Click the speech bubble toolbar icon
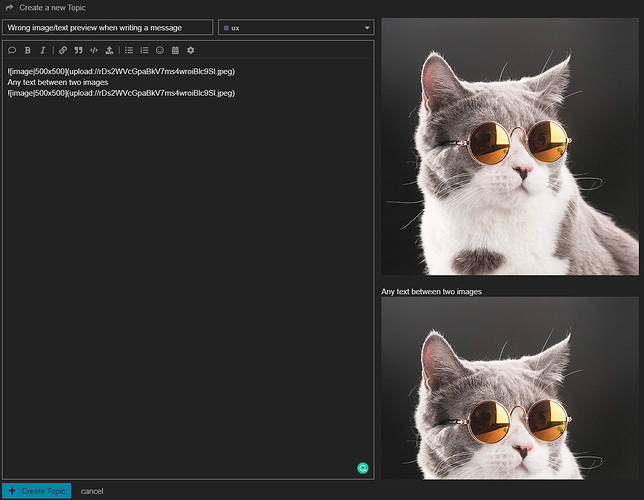Viewport: 644px width, 500px height. (12, 50)
